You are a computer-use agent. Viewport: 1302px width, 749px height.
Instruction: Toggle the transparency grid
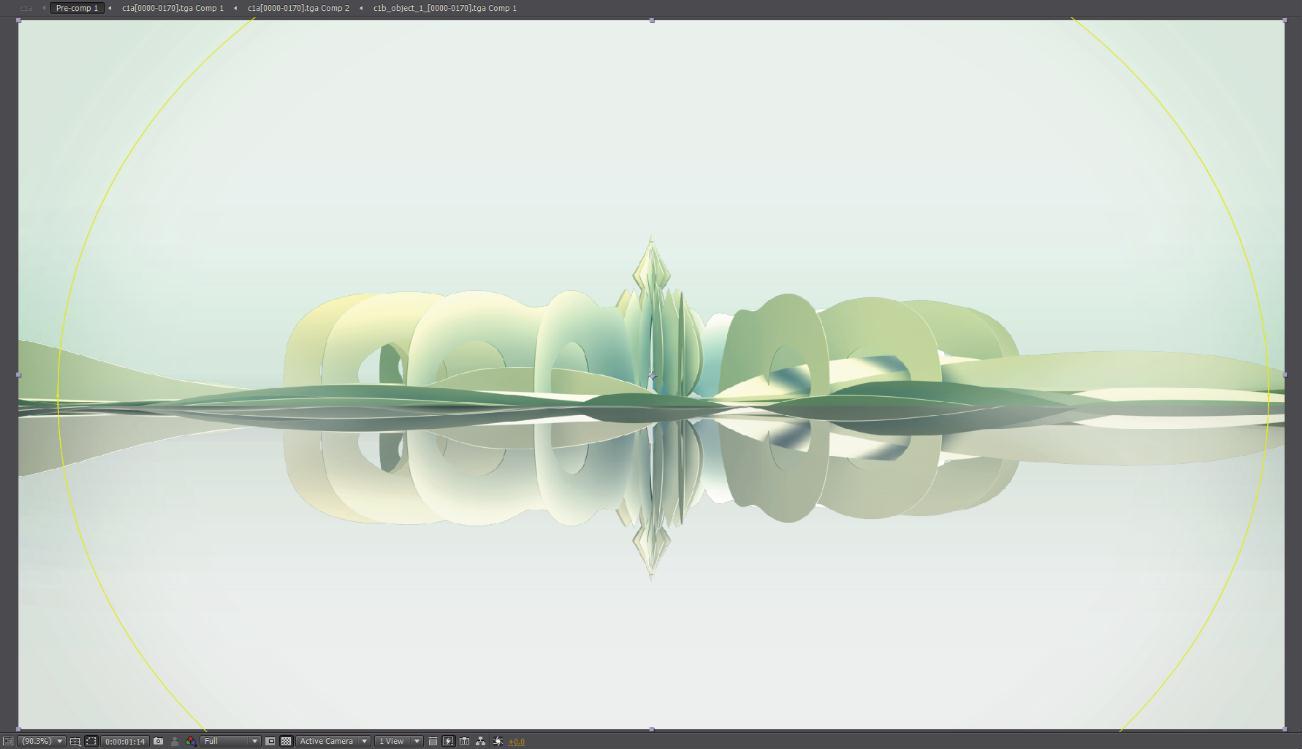coord(286,741)
